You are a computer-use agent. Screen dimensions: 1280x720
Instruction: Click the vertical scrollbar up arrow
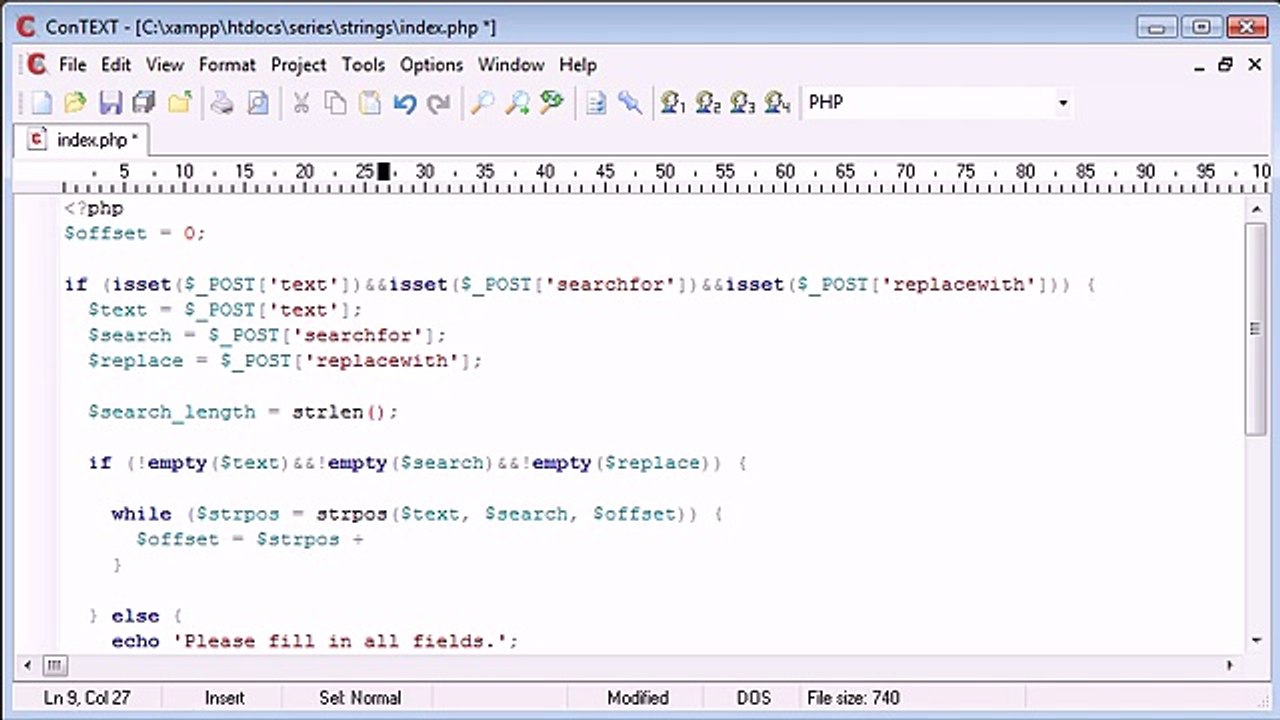coord(1256,208)
